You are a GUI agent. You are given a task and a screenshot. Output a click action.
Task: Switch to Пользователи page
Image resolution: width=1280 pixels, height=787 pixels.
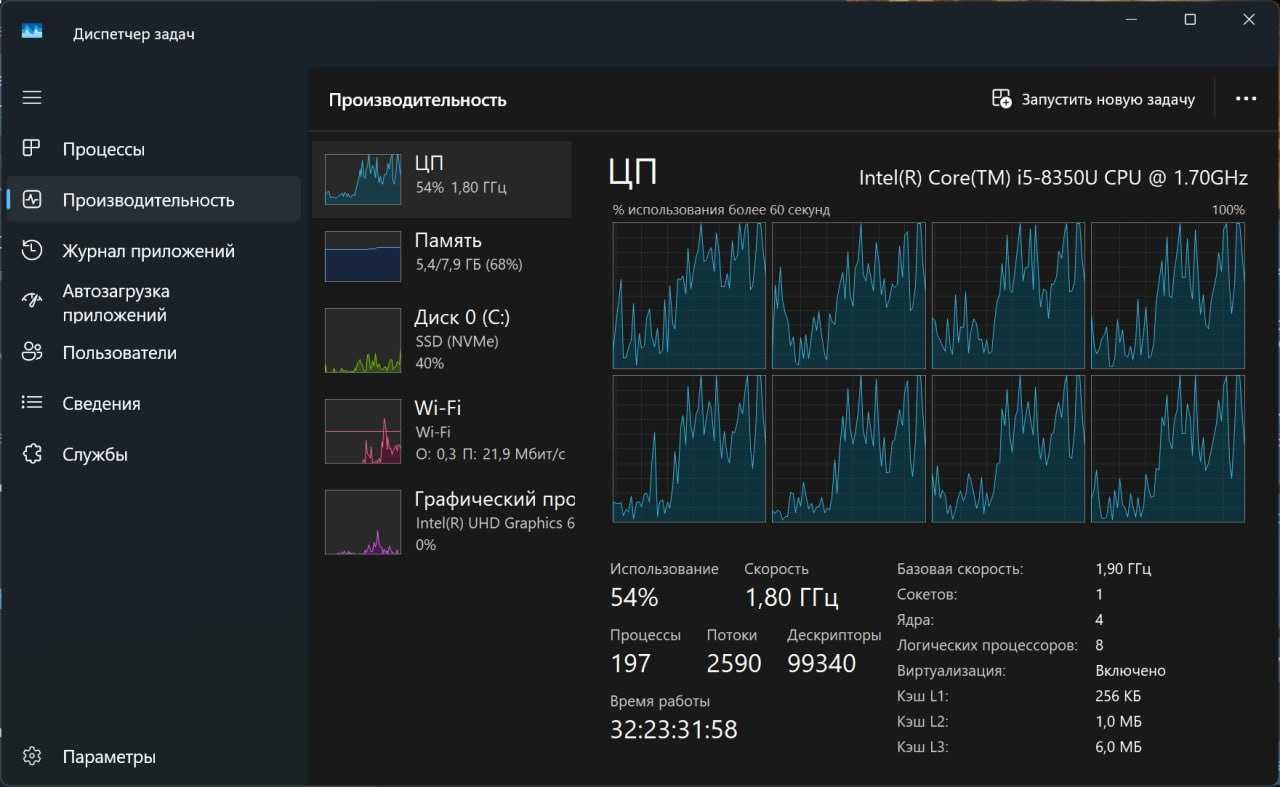pyautogui.click(x=153, y=352)
